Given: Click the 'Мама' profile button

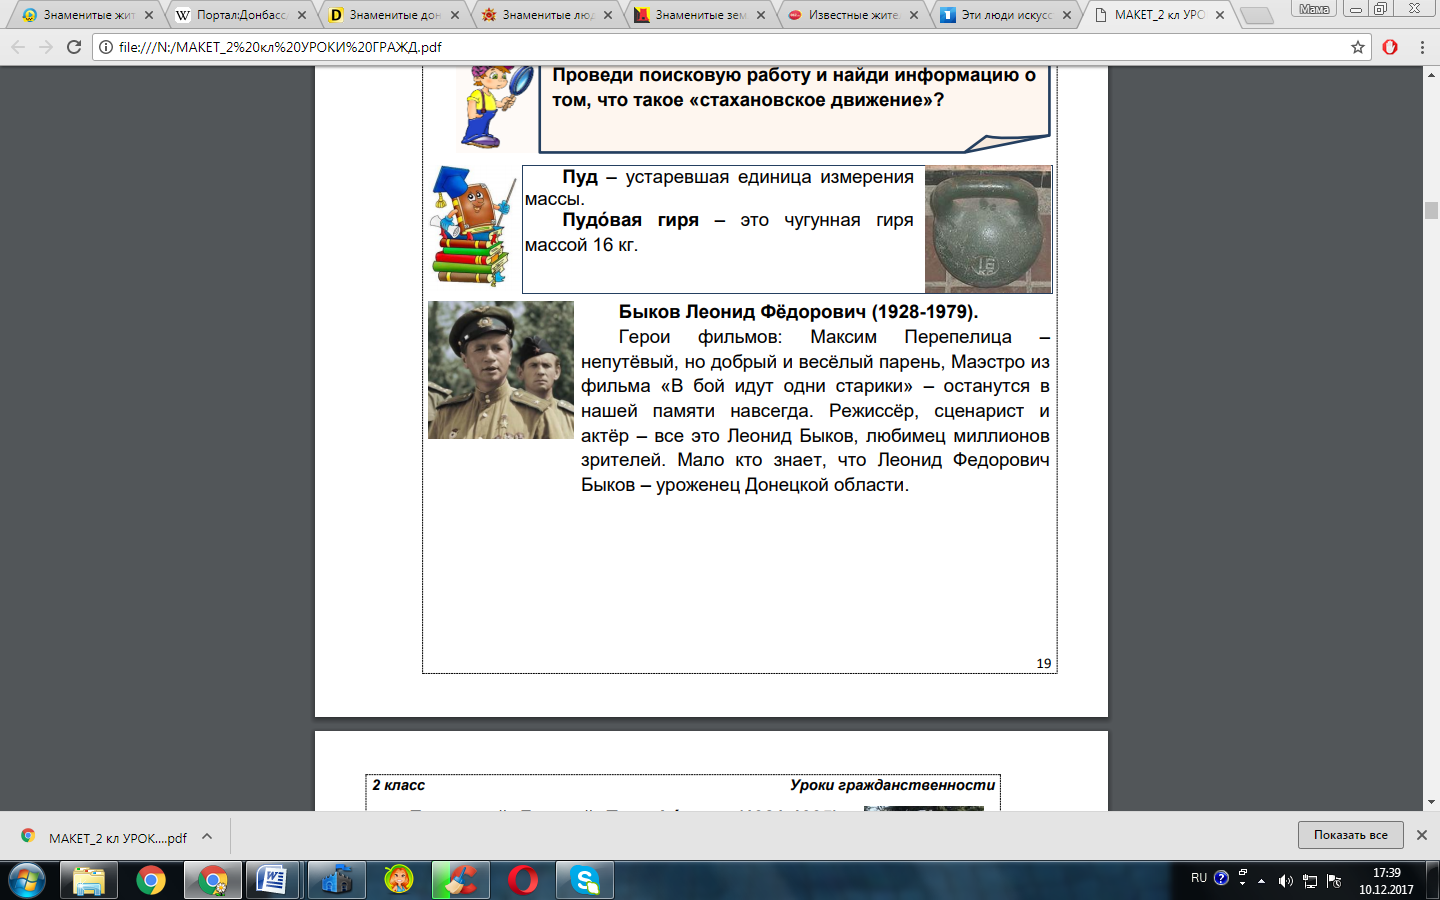Looking at the screenshot, I should tap(1314, 8).
